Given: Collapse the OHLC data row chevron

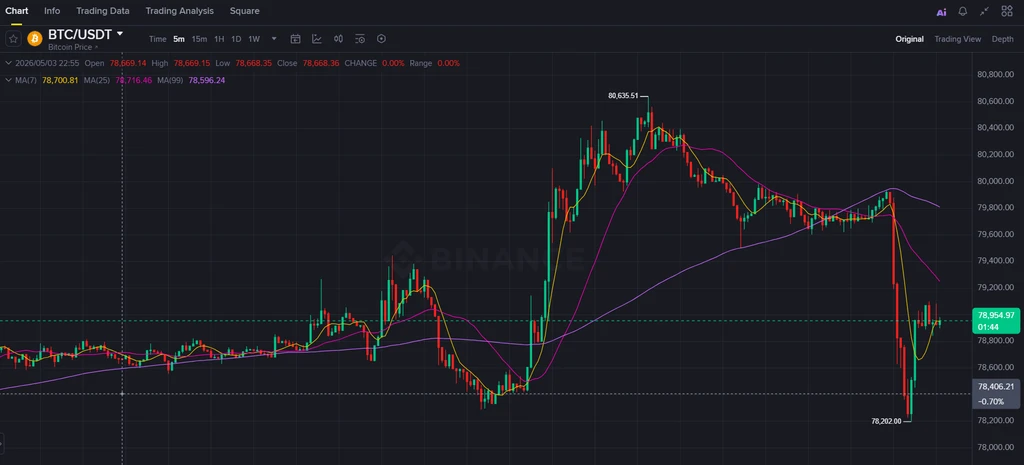Looking at the screenshot, I should 8,63.
